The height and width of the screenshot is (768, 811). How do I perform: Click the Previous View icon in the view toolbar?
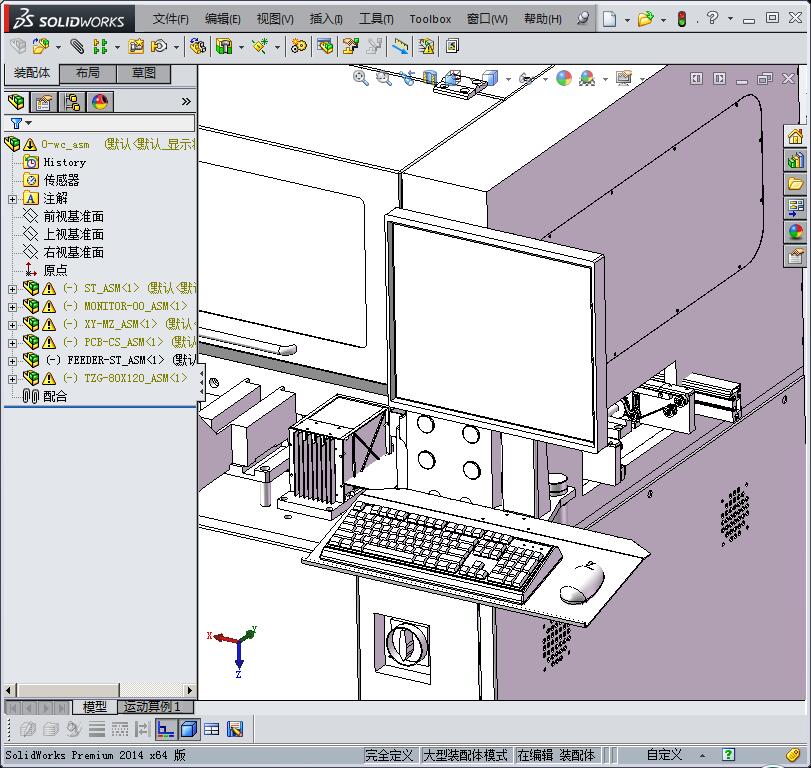pyautogui.click(x=408, y=78)
